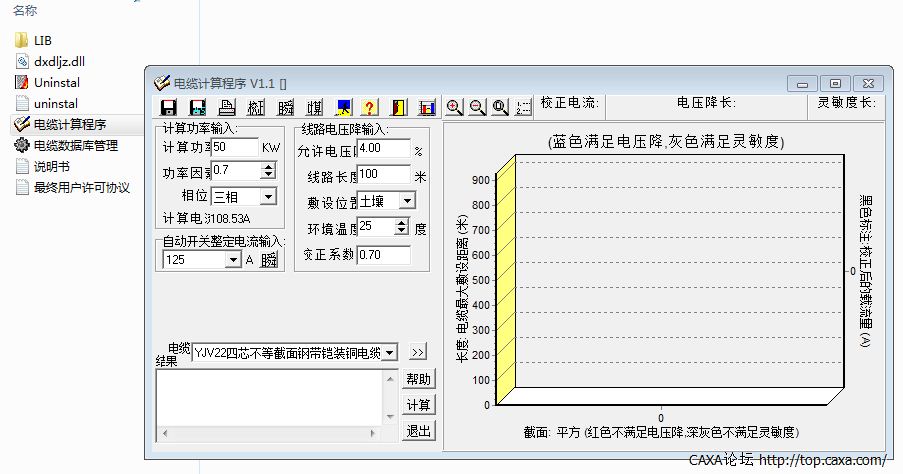
Task: Click the save floppy disk toolbar icon
Action: [169, 107]
